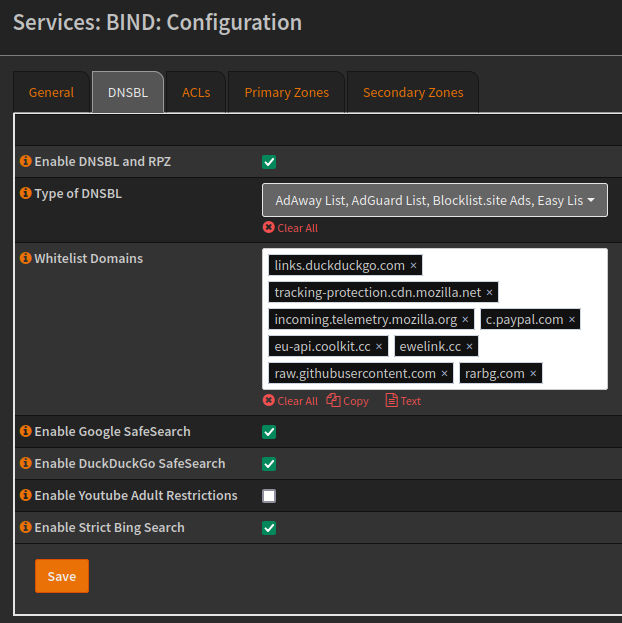Remove tracking-protection.cdn.mozilla.net tag

[x=489, y=292]
